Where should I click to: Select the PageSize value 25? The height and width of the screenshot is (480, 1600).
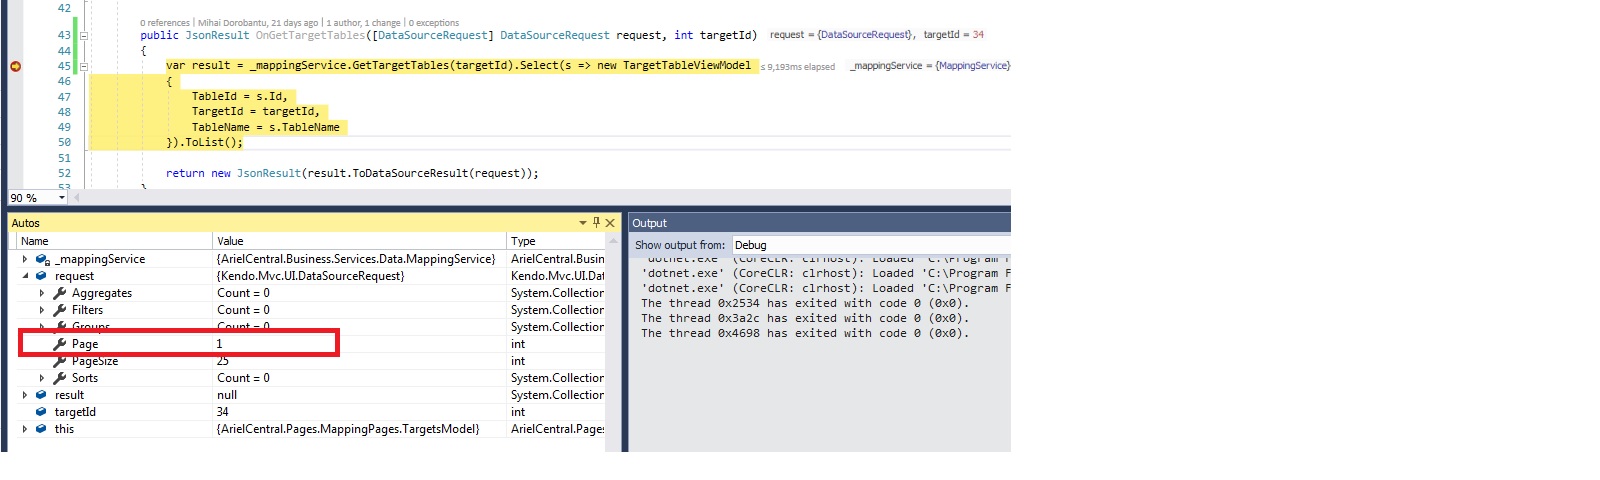click(x=222, y=361)
